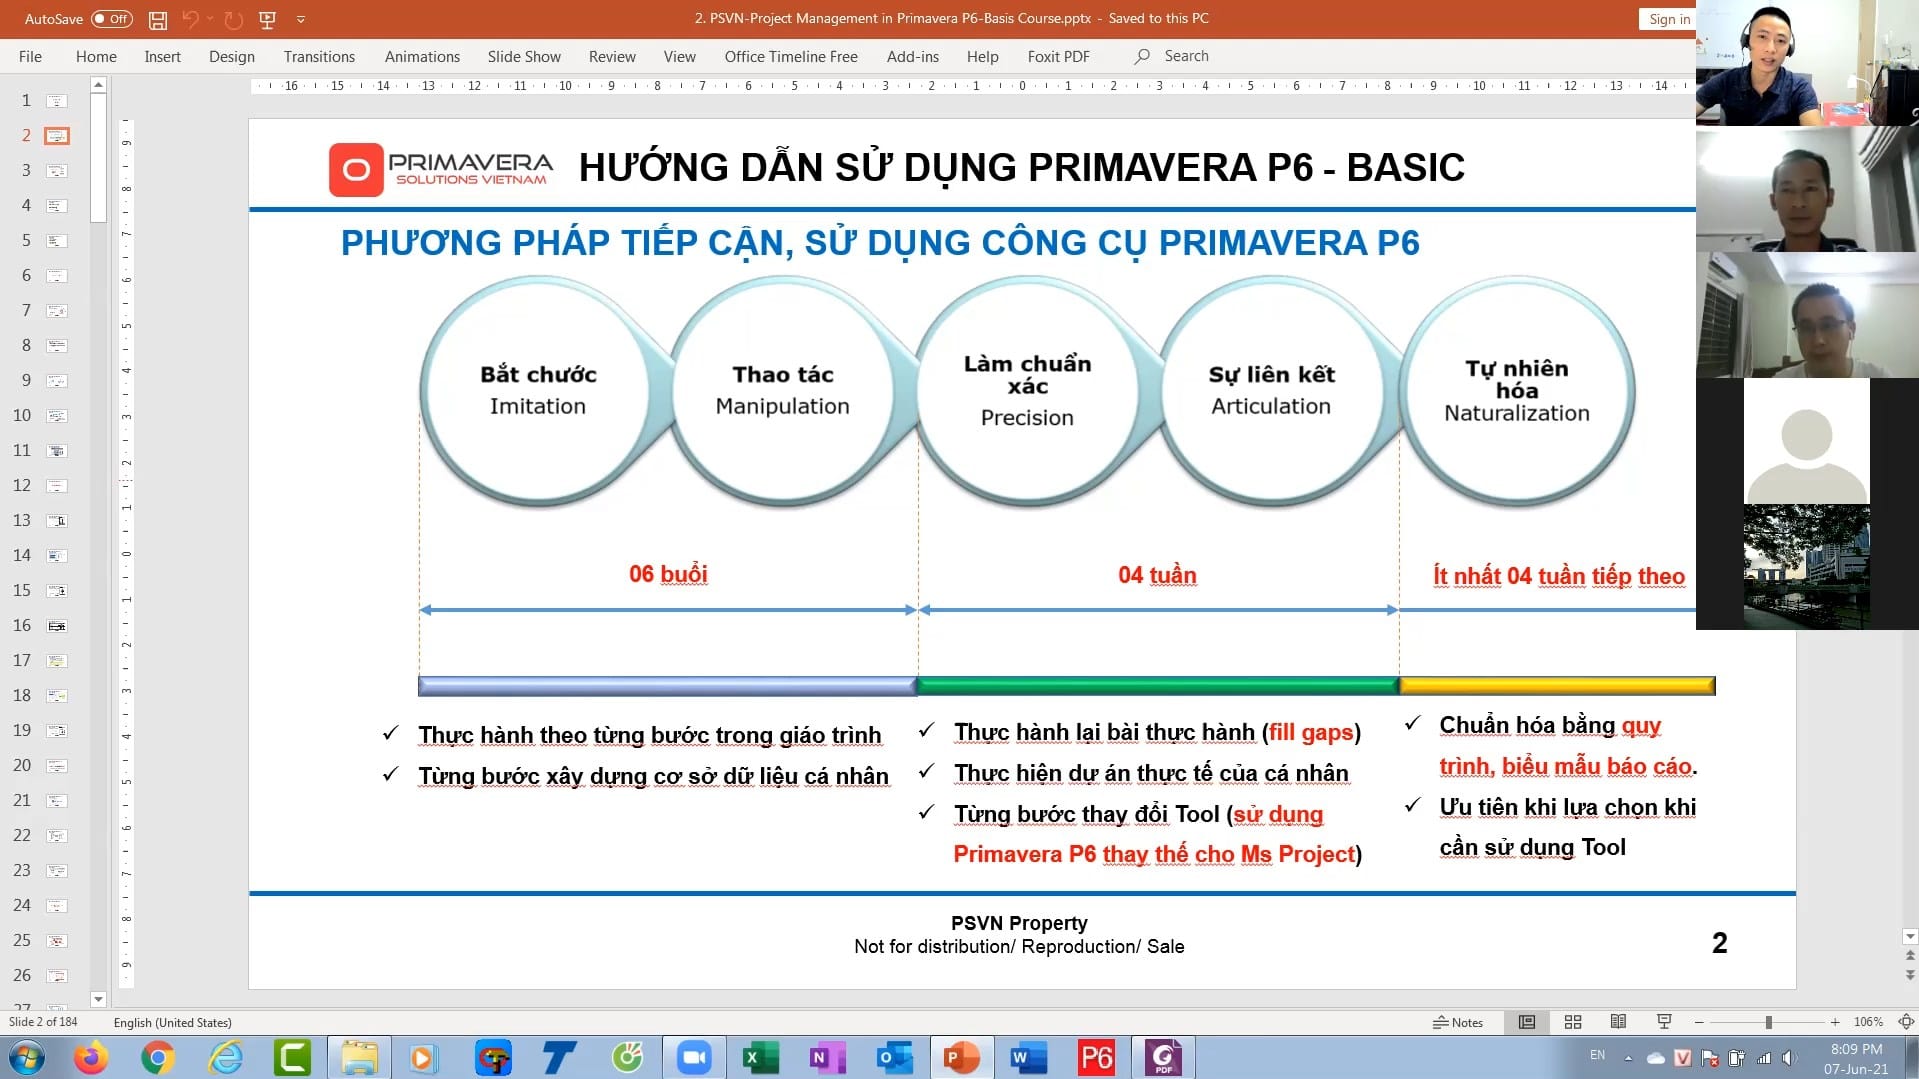Select slide 1 thumbnail
Screen dimensions: 1919x1079
[57, 101]
